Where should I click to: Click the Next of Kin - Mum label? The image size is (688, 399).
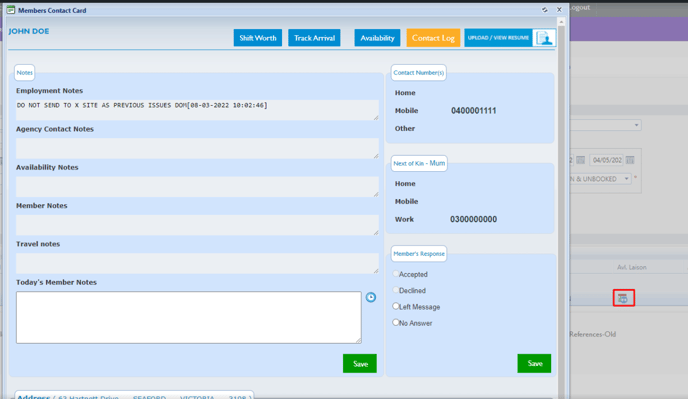(x=419, y=163)
